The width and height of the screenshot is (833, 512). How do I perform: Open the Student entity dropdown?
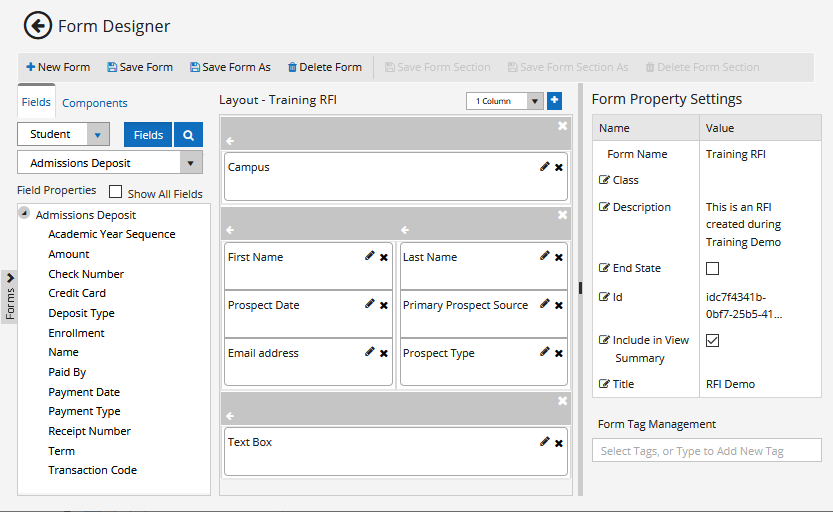click(98, 135)
